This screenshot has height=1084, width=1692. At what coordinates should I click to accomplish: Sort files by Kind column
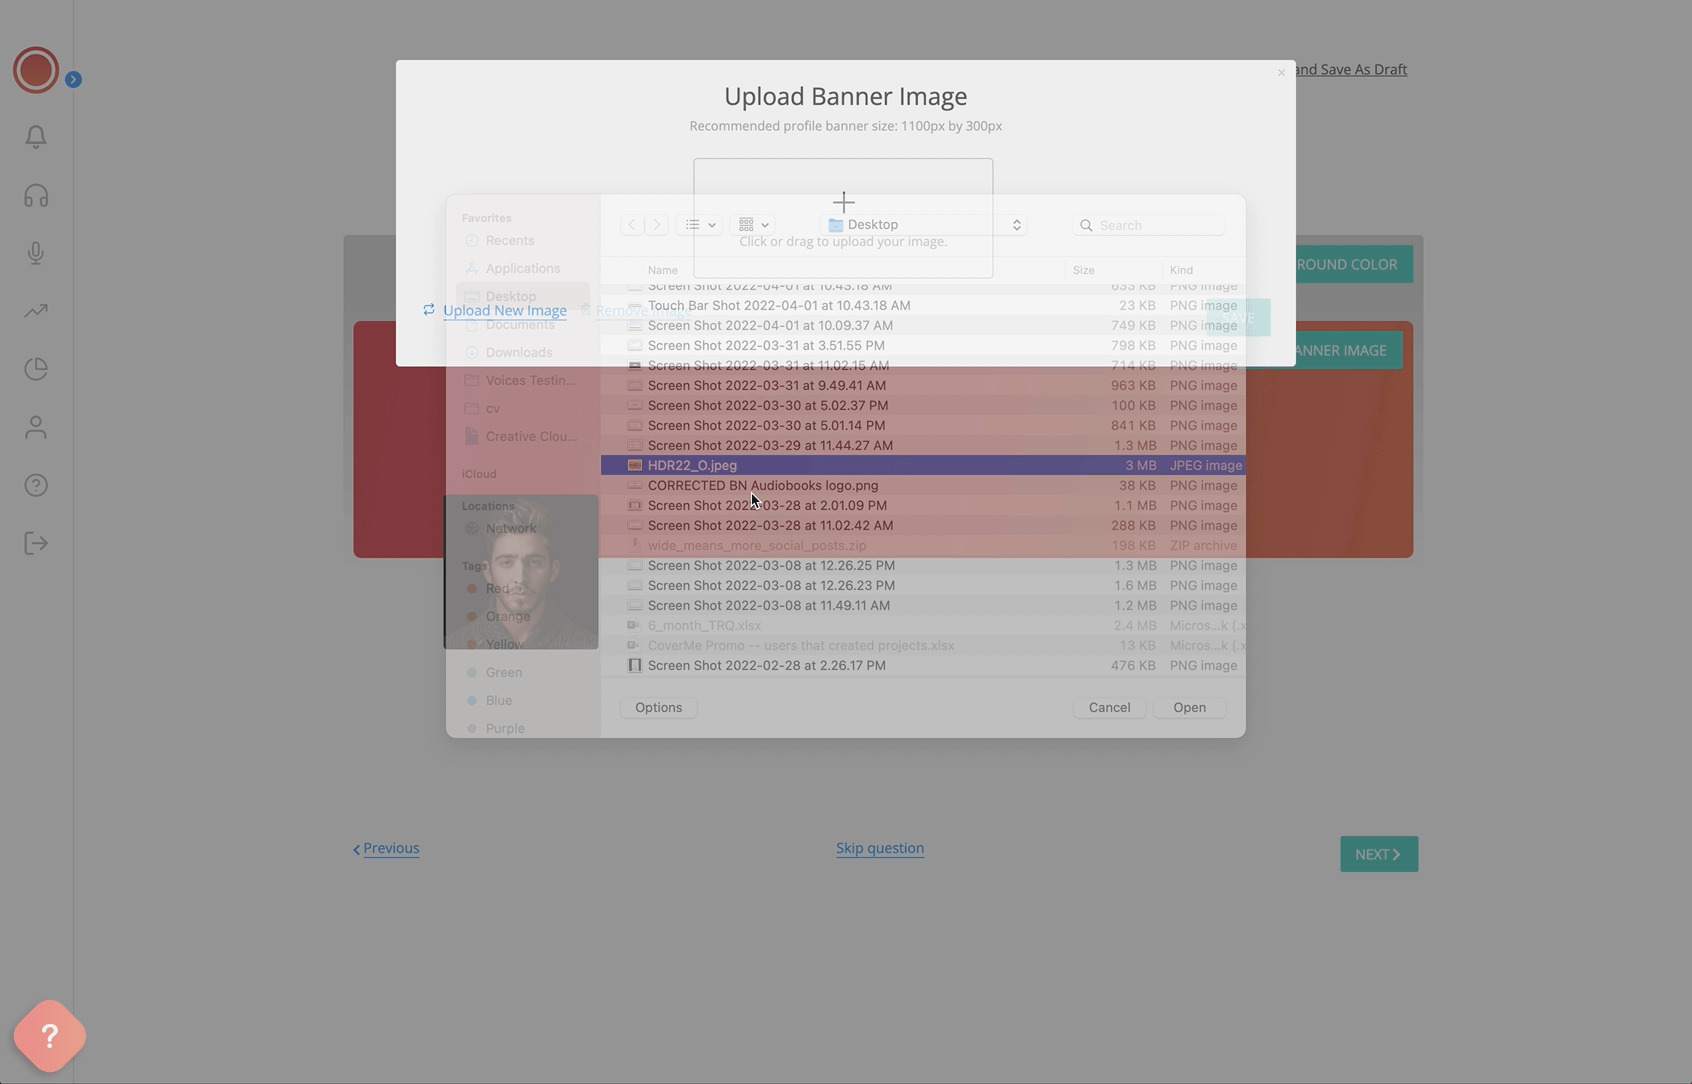[x=1181, y=270]
